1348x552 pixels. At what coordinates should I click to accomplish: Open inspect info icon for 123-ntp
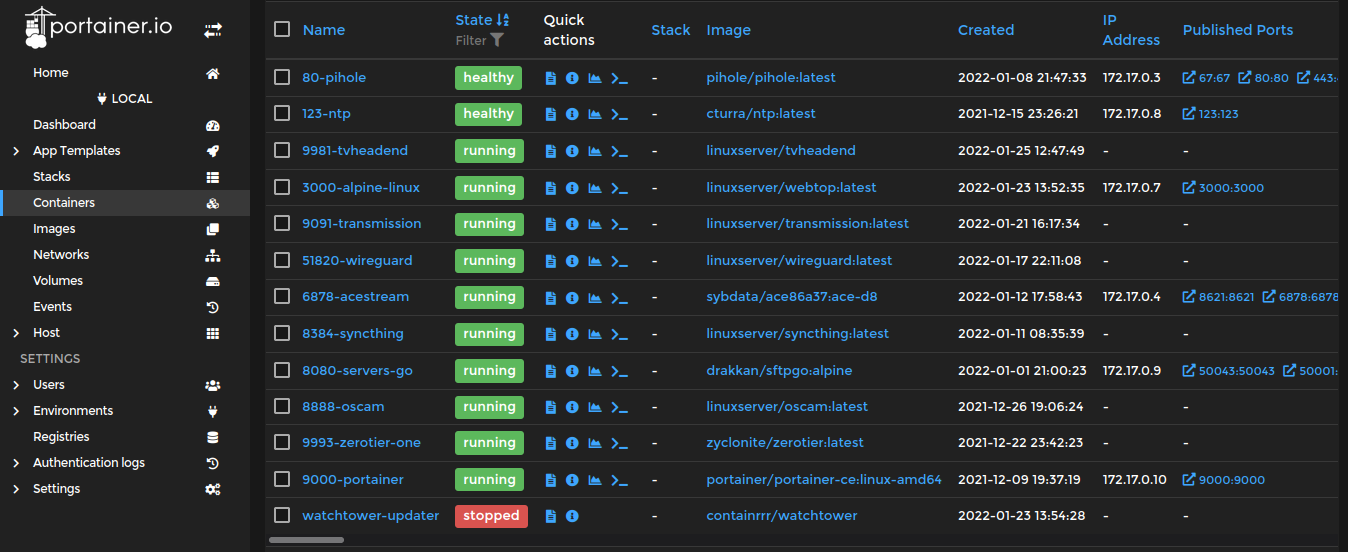(x=572, y=114)
